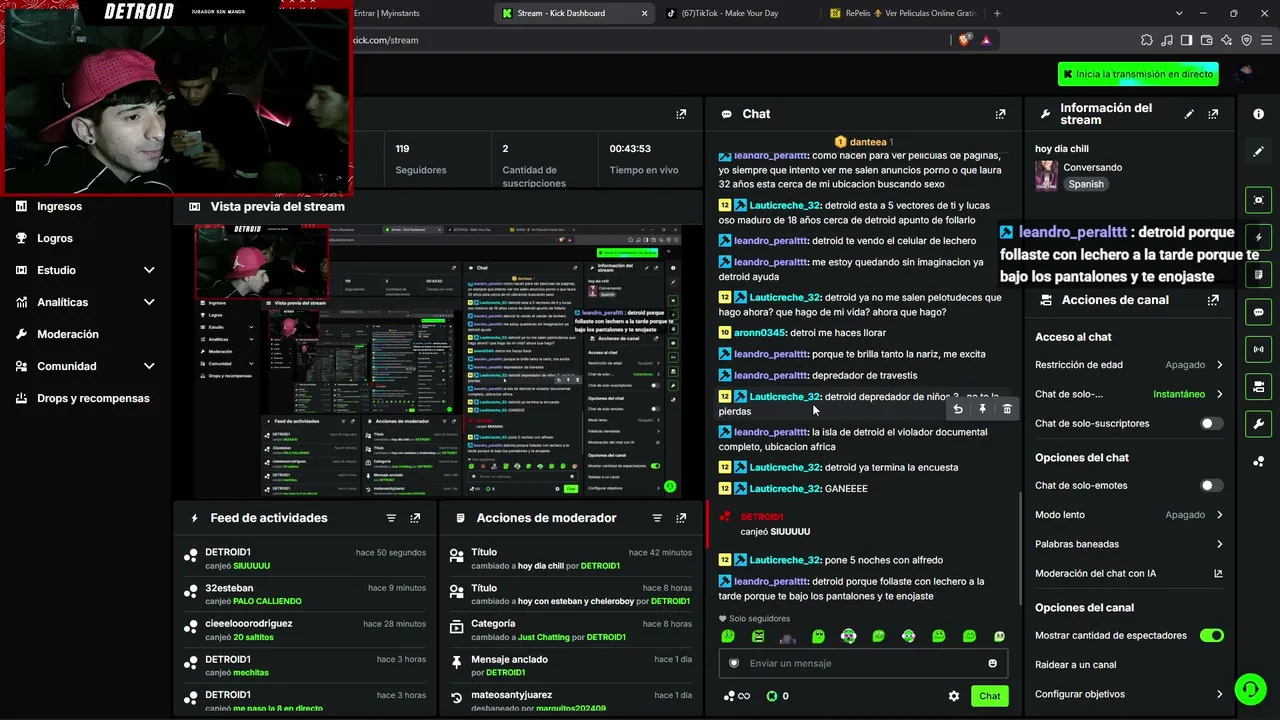Close the Stream - Kick Dashboard tab

645,13
